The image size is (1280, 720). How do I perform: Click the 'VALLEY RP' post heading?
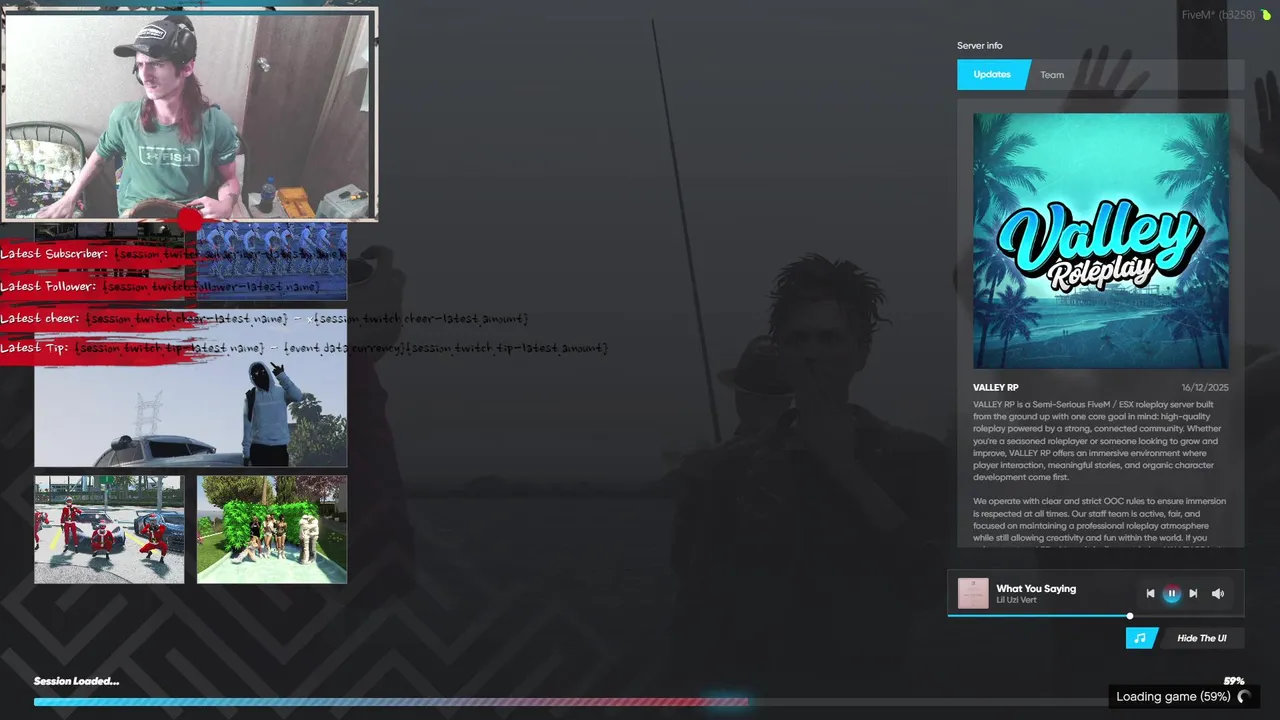coord(996,387)
